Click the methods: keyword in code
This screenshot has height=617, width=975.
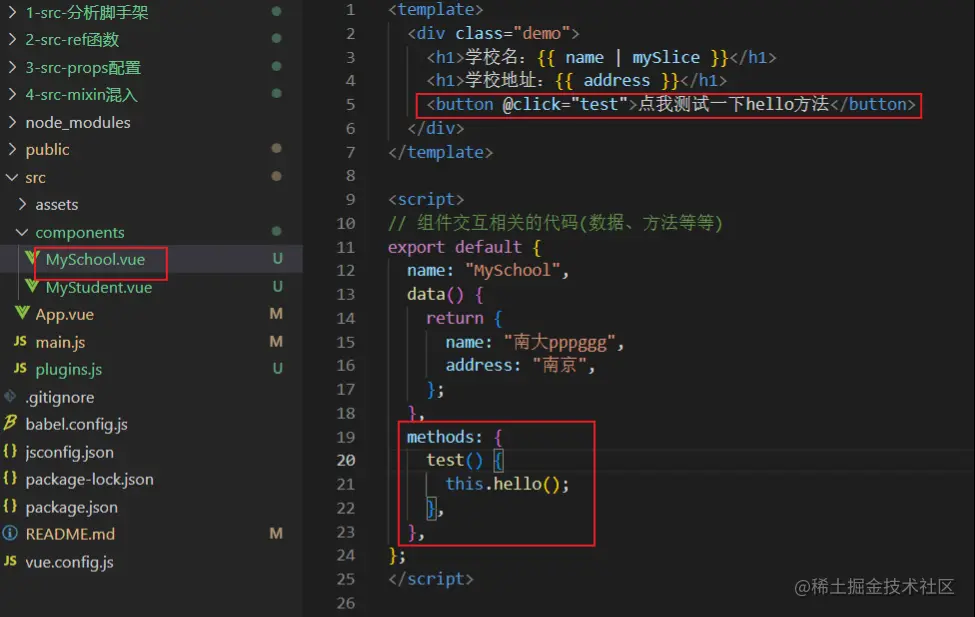pos(445,437)
